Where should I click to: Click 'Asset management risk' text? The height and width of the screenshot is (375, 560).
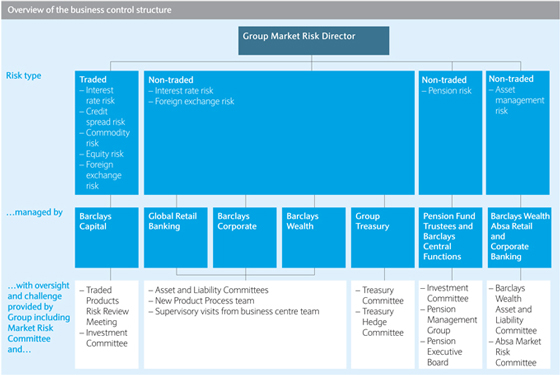[x=517, y=100]
